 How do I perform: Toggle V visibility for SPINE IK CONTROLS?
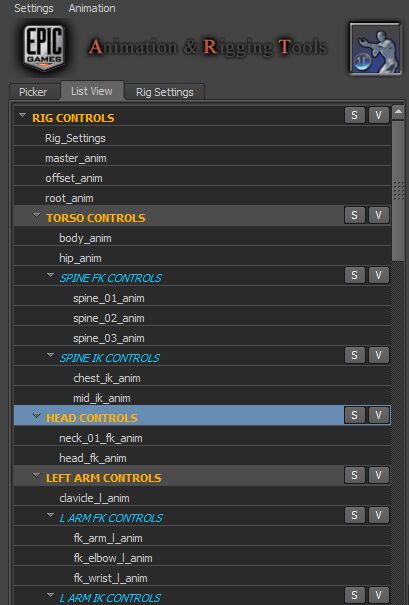[x=379, y=355]
